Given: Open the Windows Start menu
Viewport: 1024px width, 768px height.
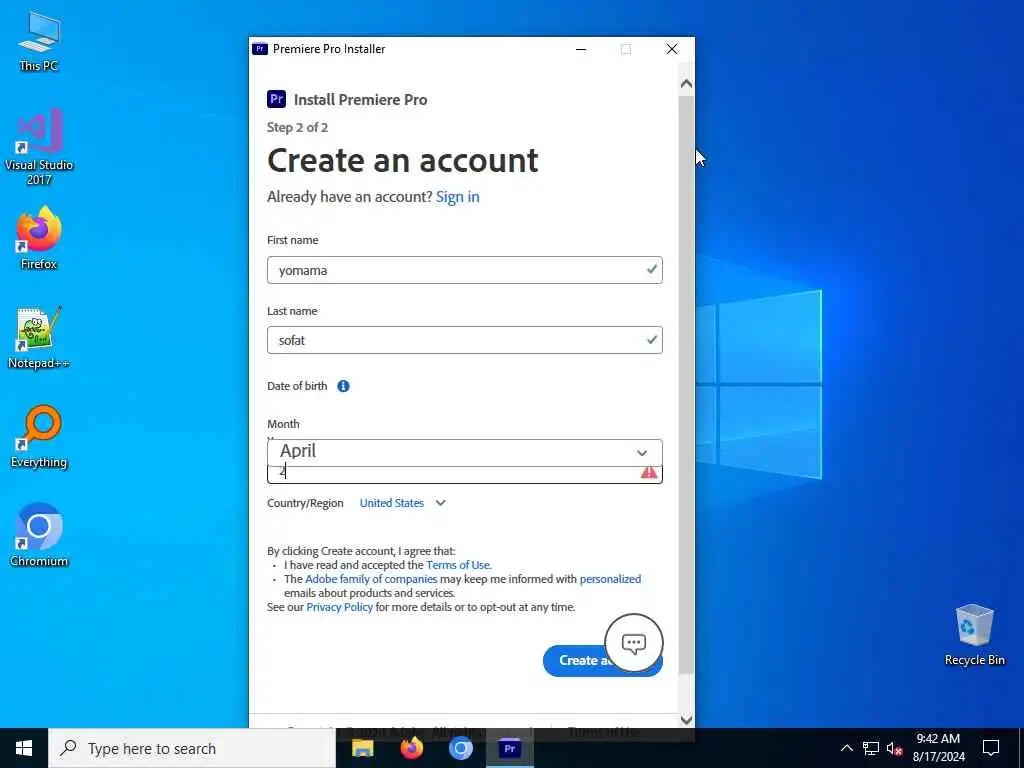Looking at the screenshot, I should (24, 748).
